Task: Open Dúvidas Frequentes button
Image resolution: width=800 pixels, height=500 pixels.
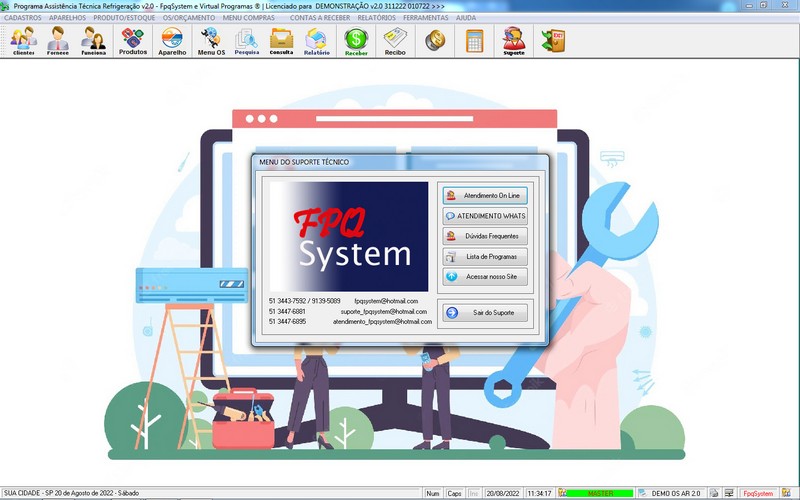Action: [485, 236]
